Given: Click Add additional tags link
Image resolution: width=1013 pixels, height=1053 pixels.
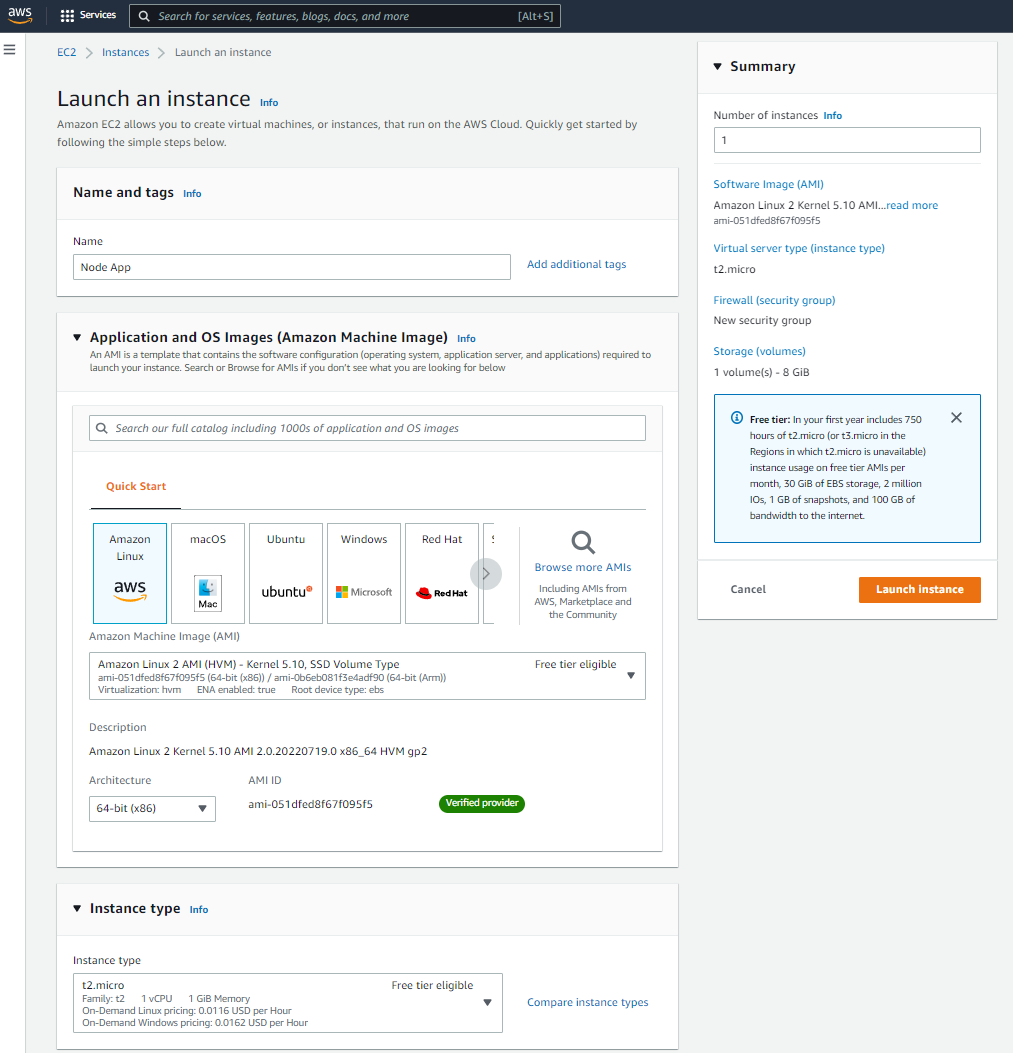Looking at the screenshot, I should click(576, 265).
